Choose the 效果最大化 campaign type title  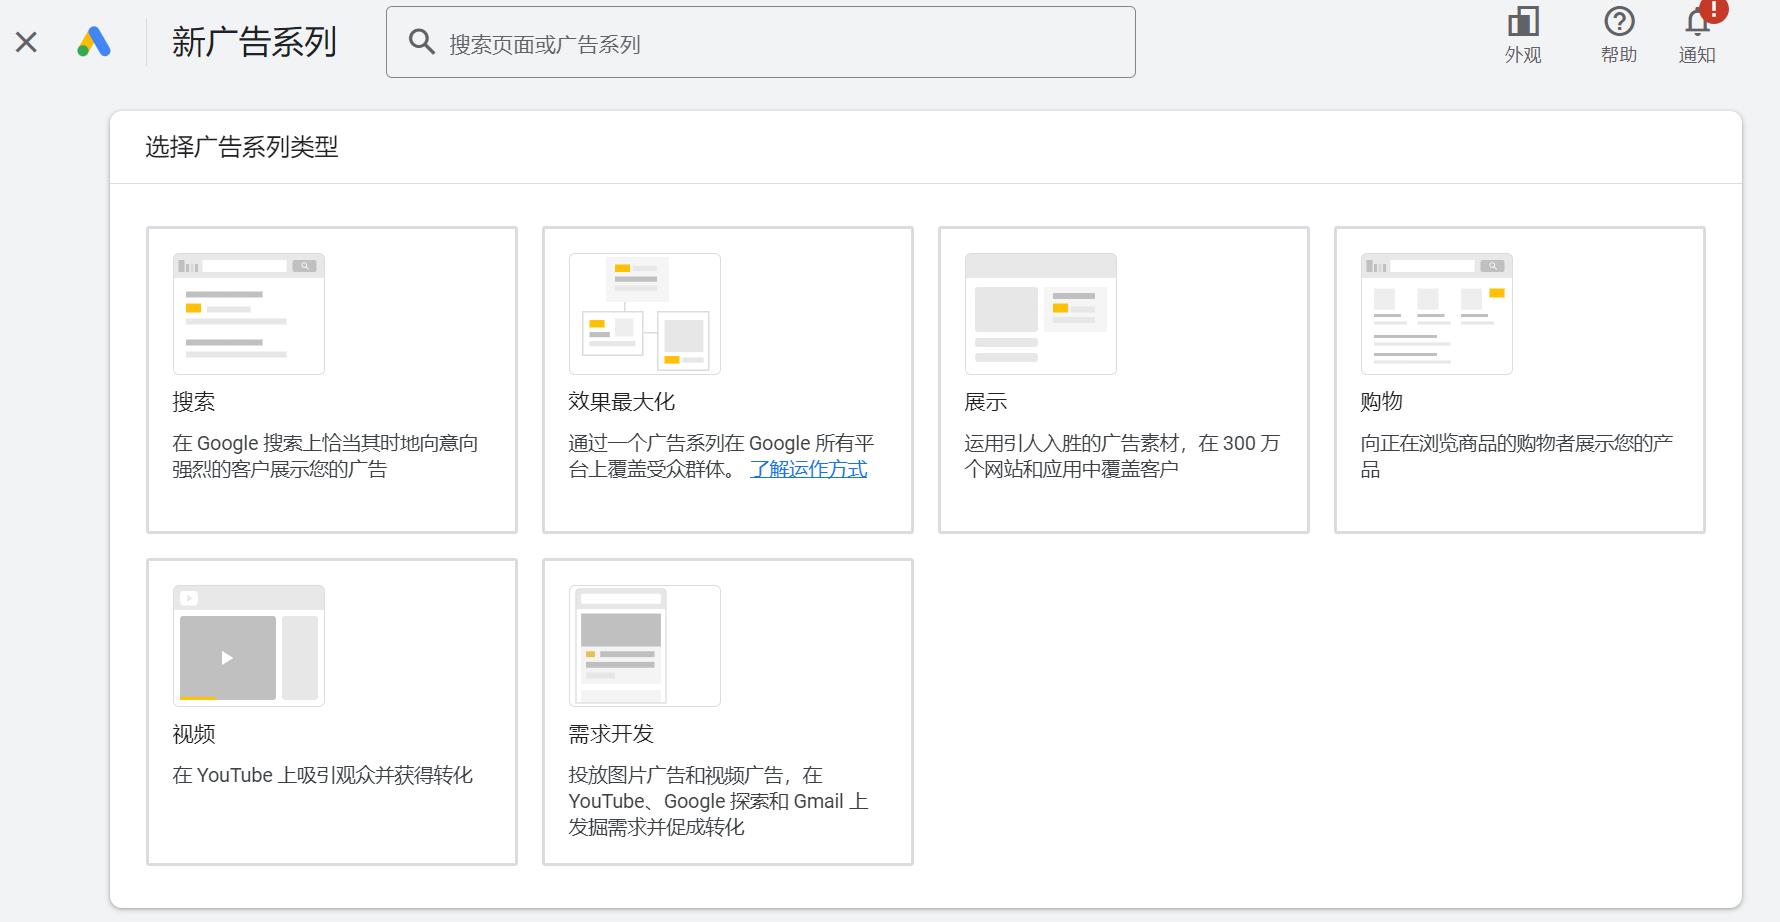tap(622, 402)
